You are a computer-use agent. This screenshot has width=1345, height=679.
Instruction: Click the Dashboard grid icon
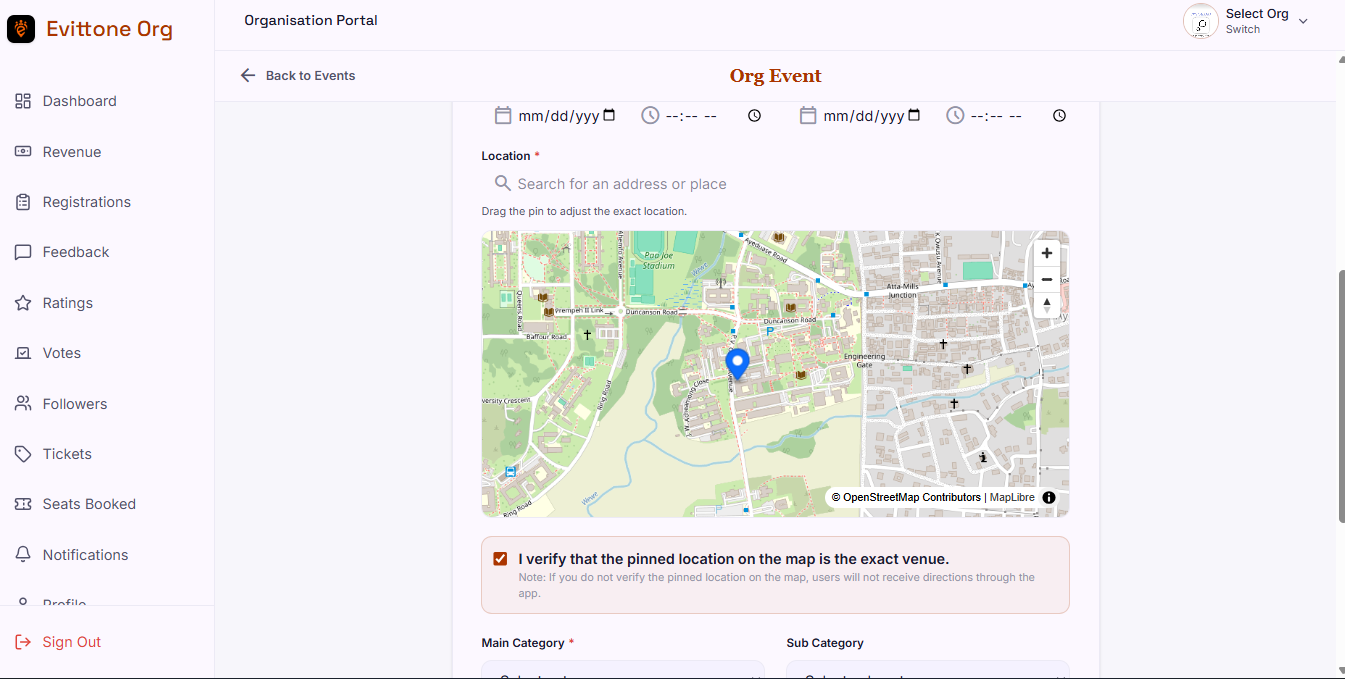tap(23, 101)
